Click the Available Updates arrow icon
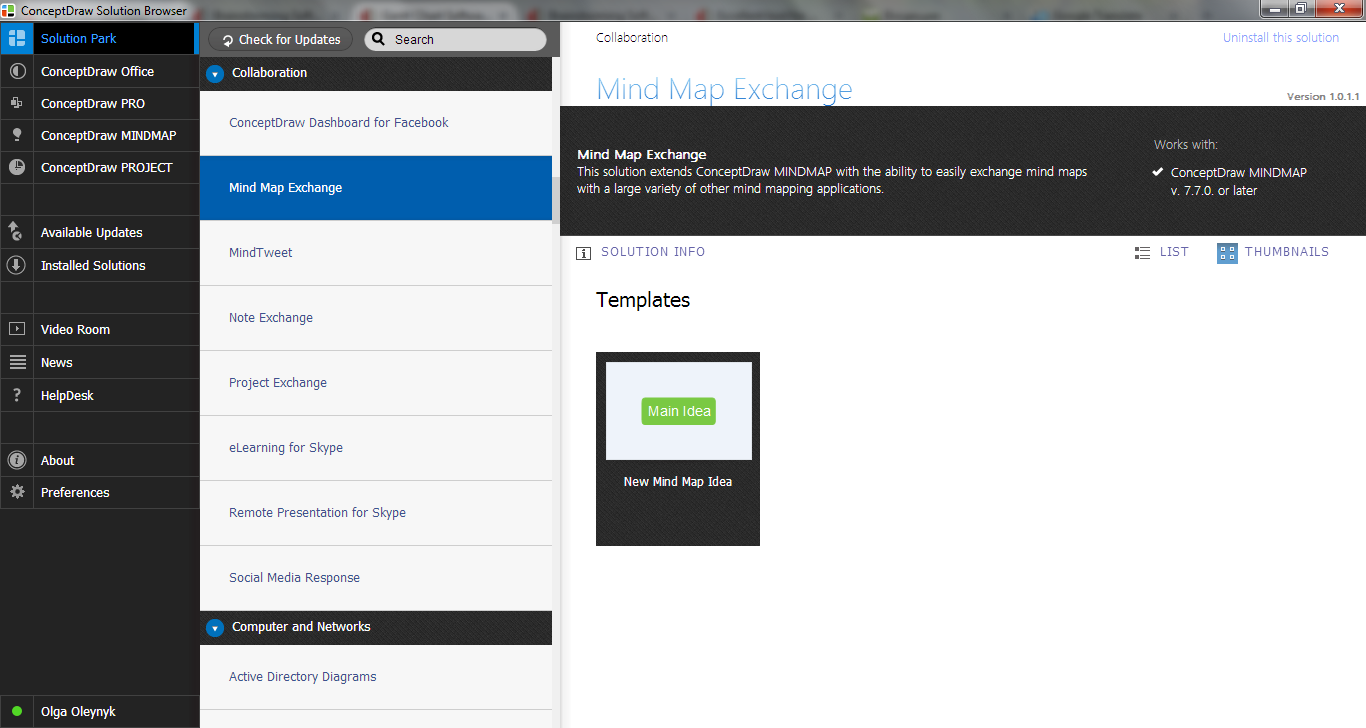 coord(16,233)
